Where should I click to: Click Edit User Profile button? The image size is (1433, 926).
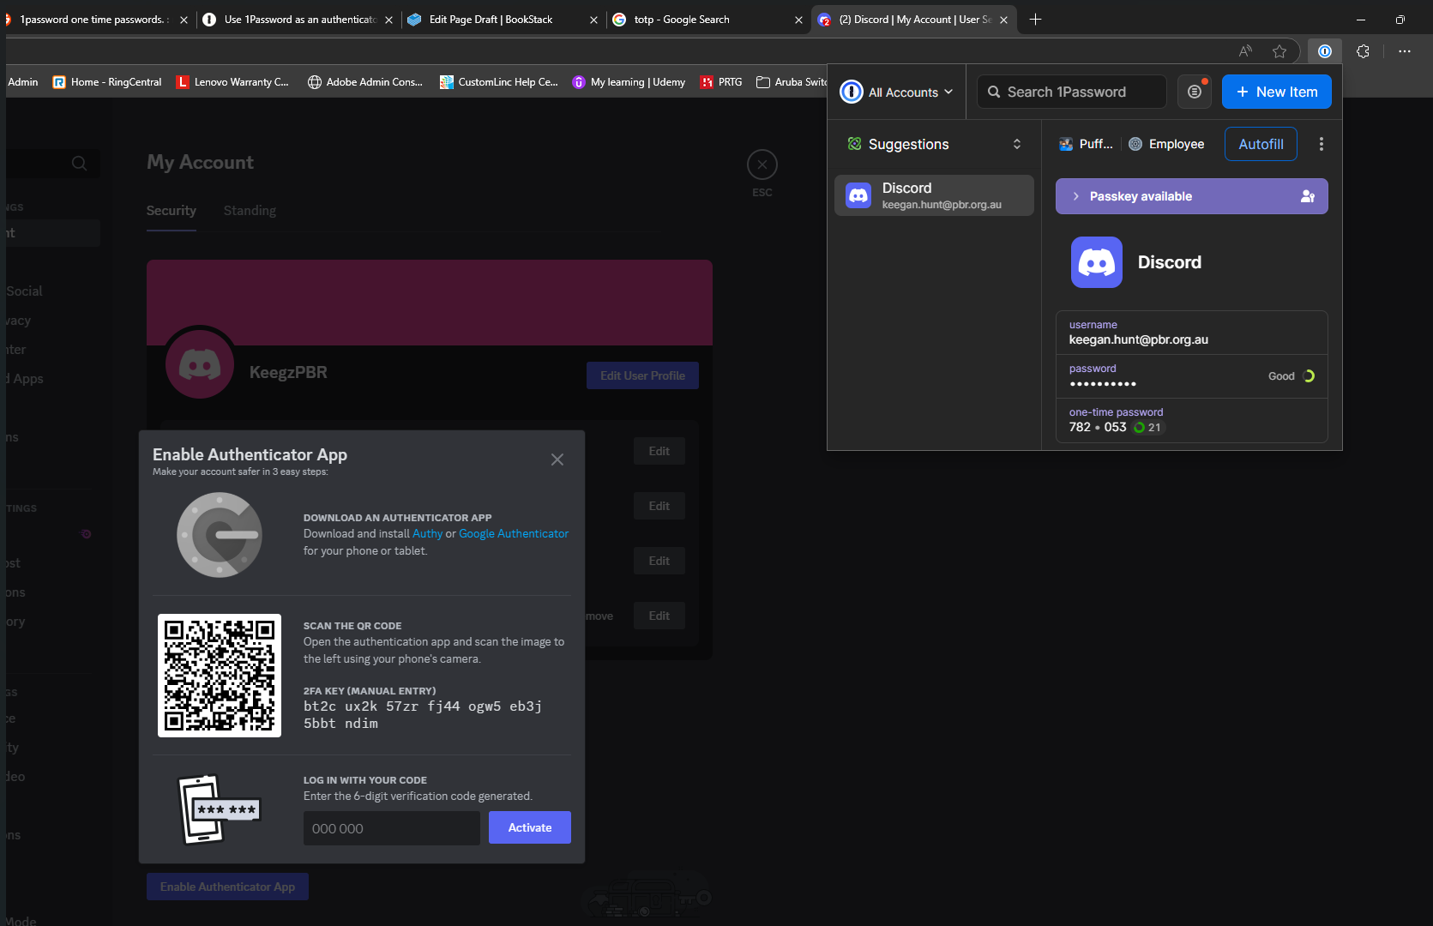point(642,376)
